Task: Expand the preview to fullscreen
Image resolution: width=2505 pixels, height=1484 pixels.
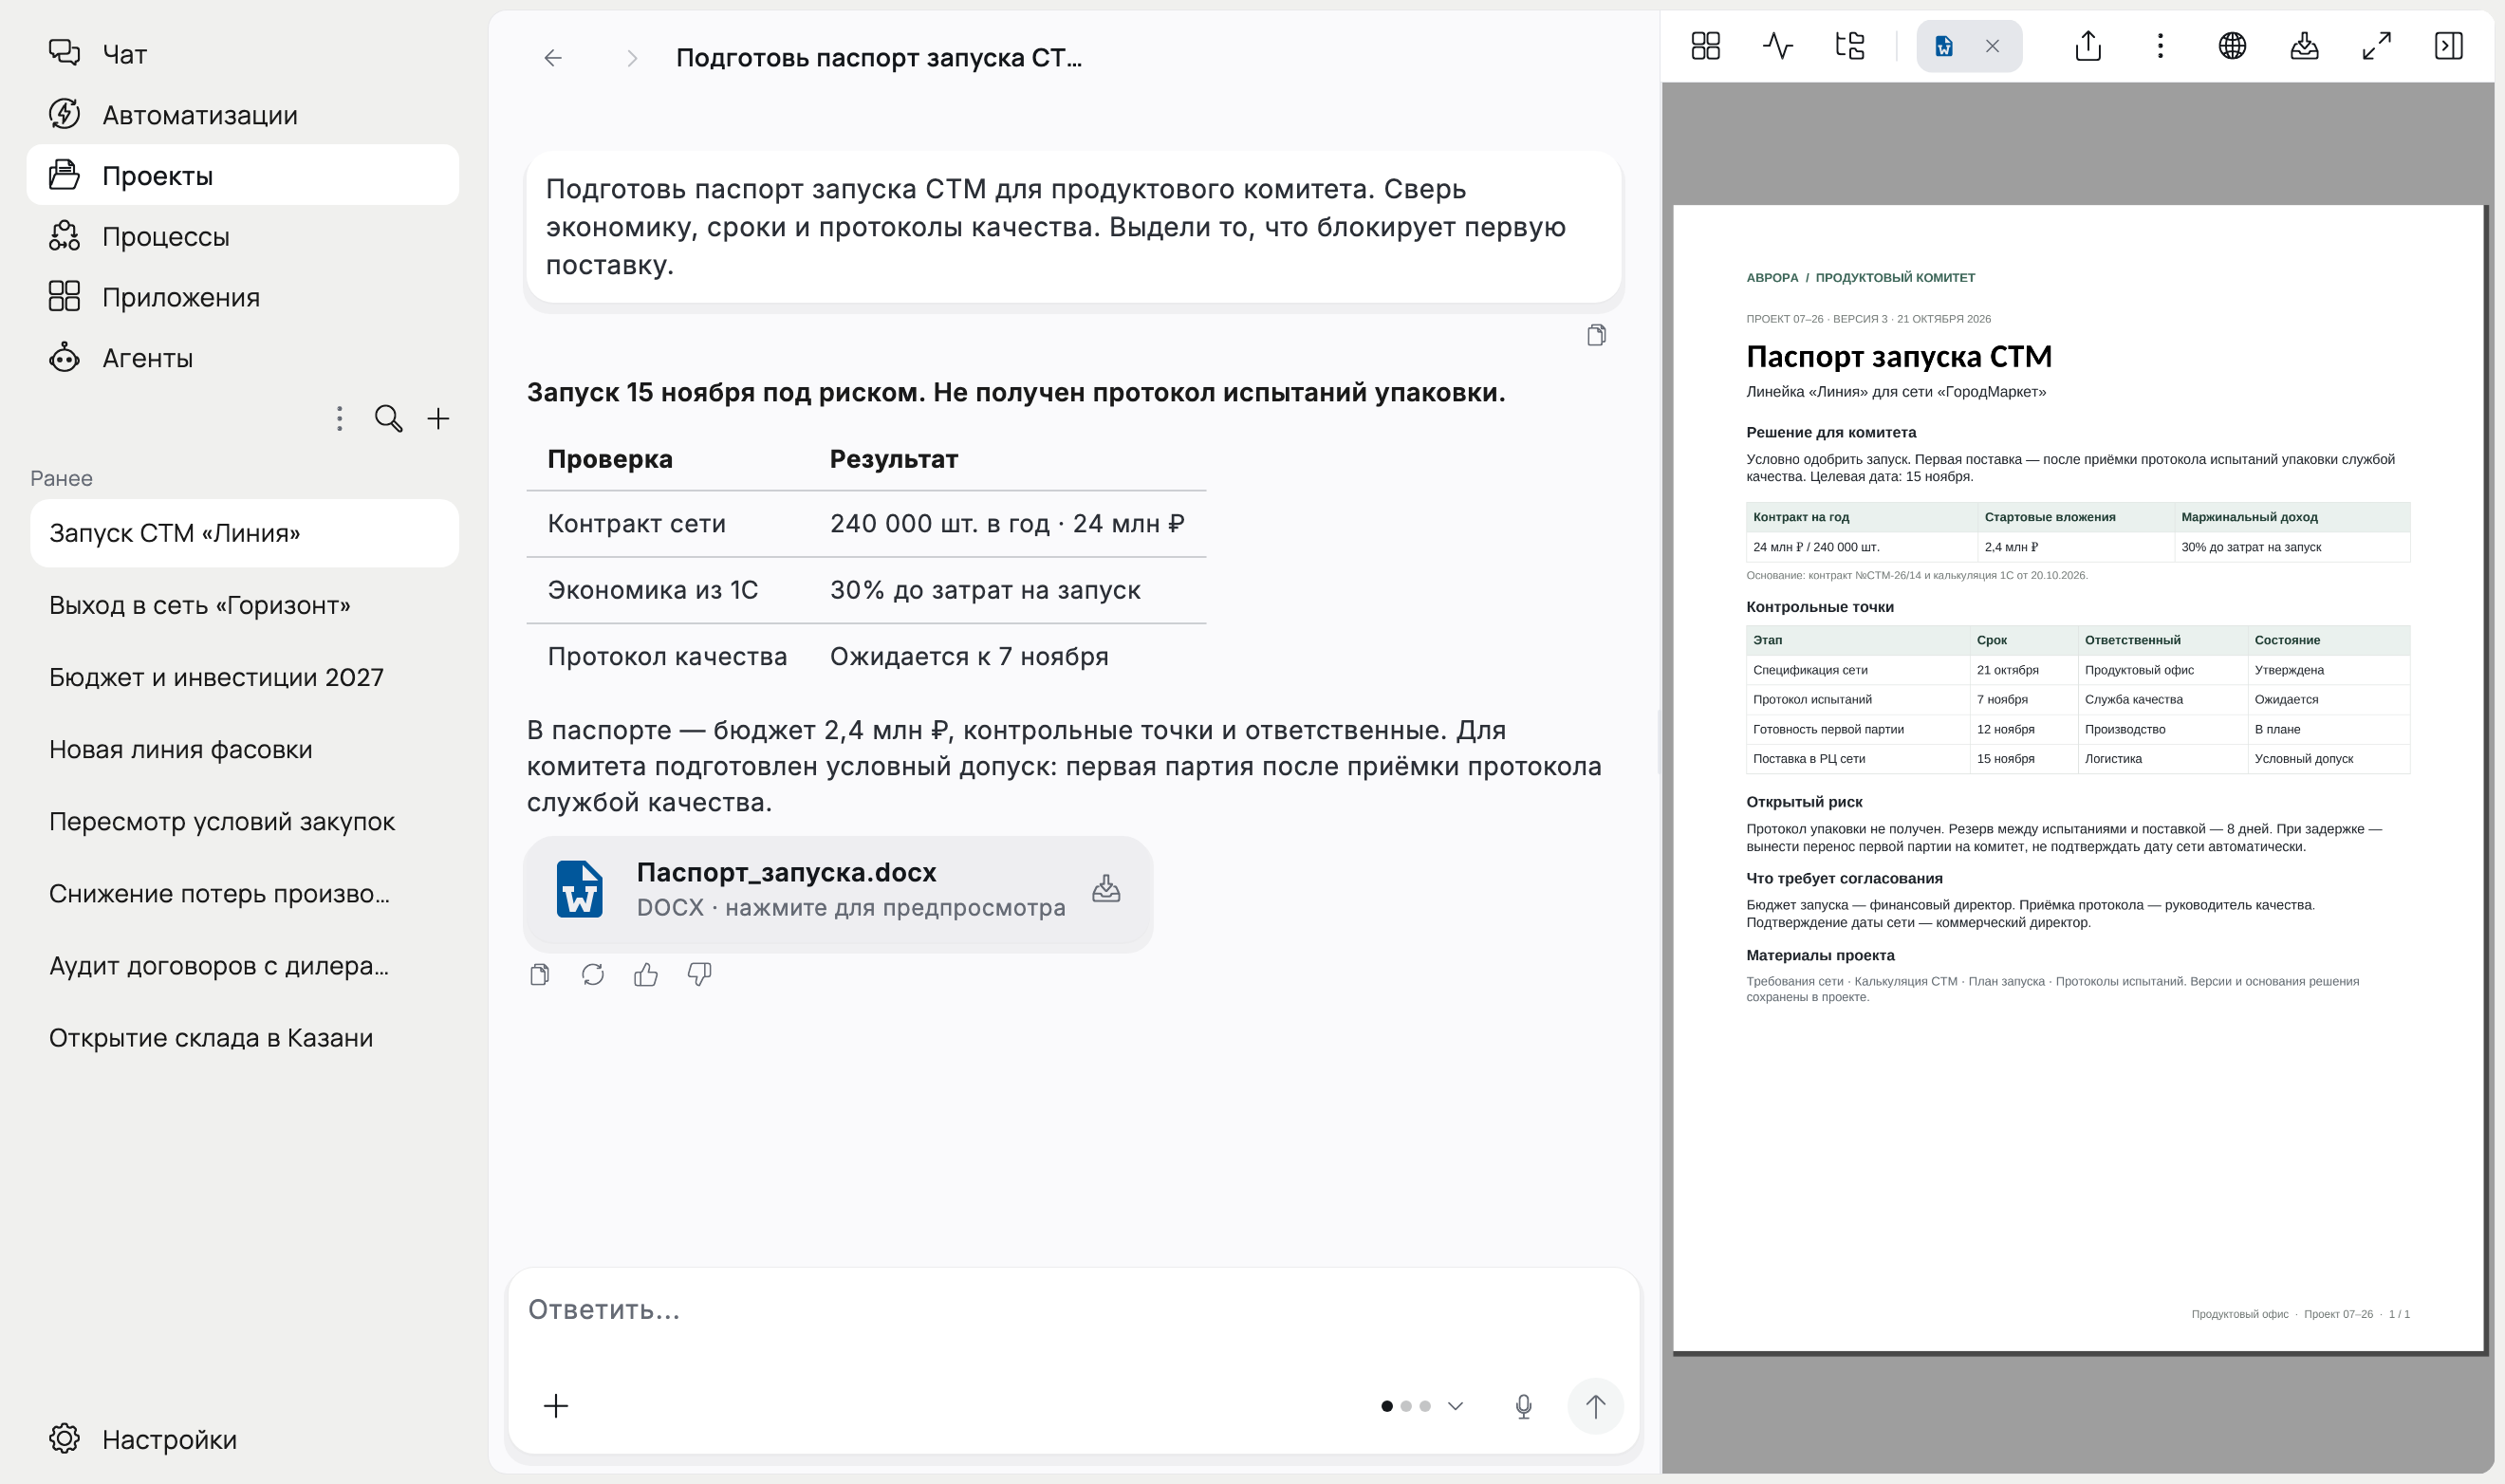Action: 2377,46
